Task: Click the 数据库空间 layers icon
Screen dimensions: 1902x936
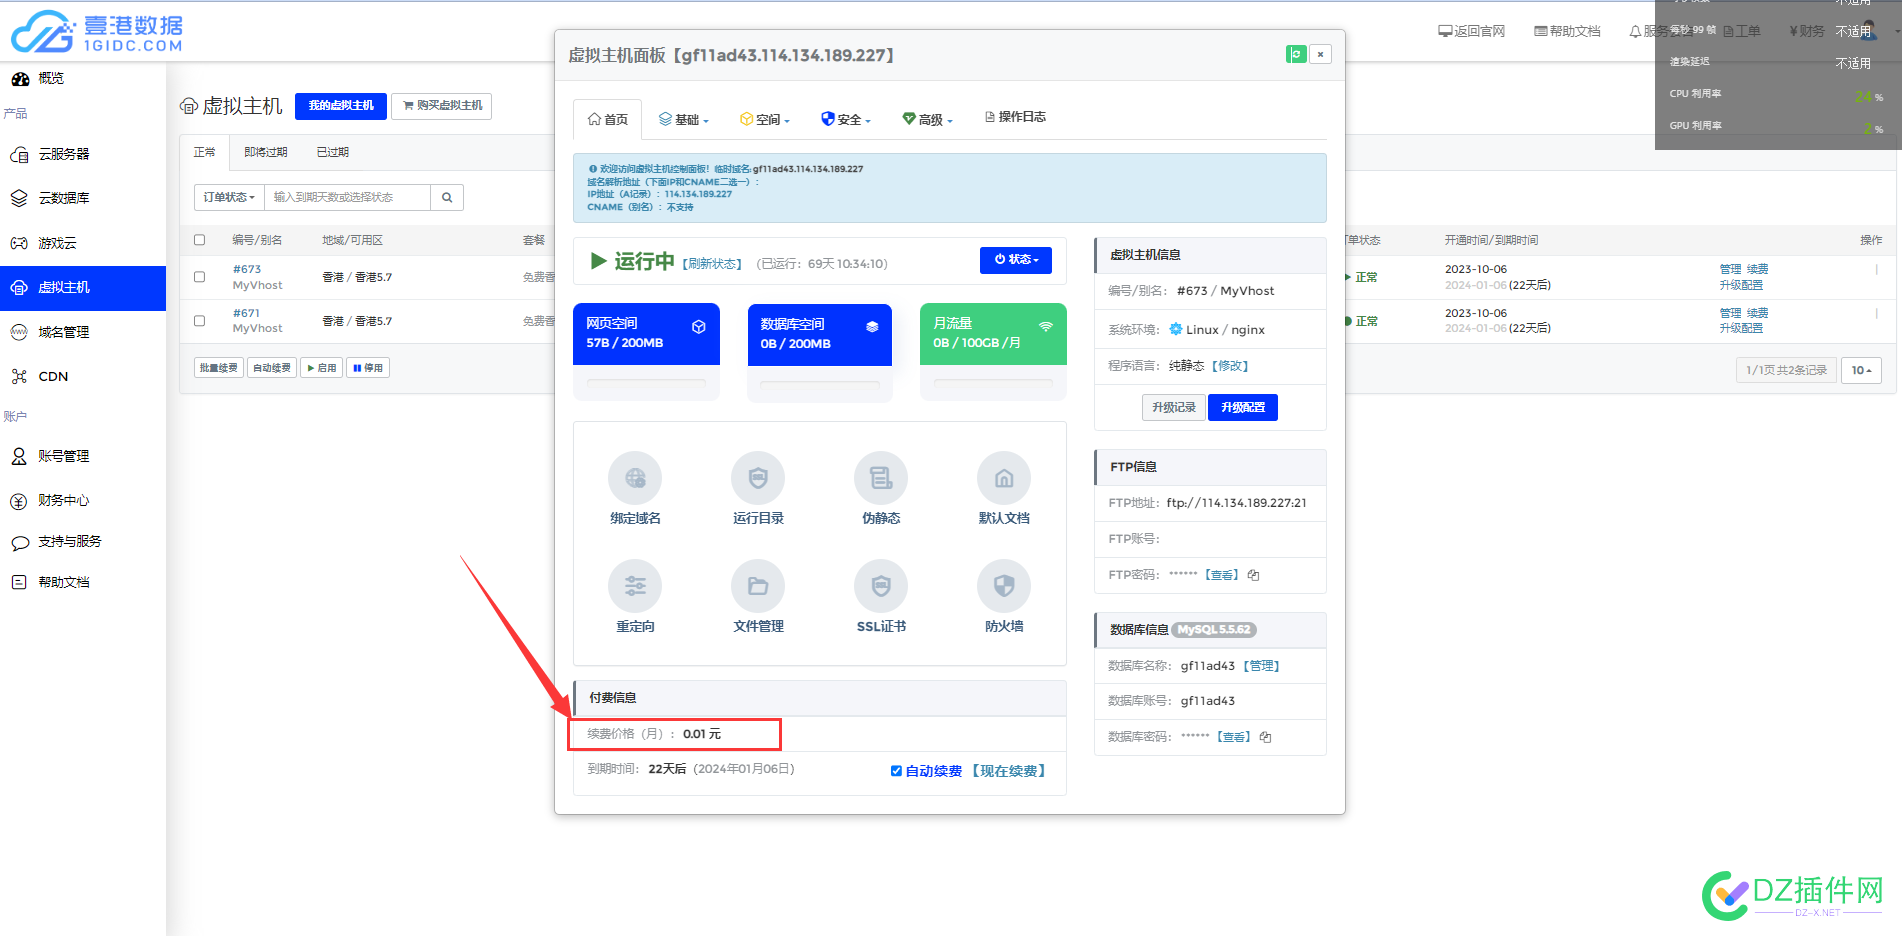Action: 872,327
